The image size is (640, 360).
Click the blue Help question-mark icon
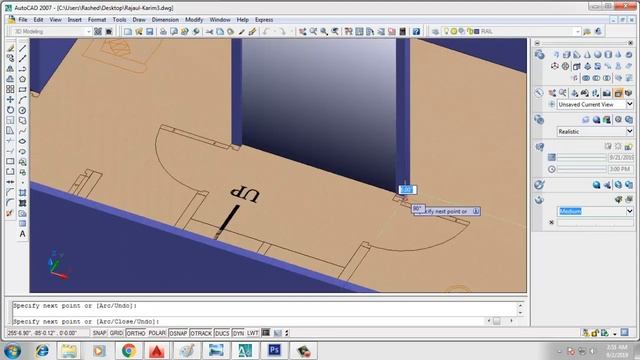pyautogui.click(x=416, y=31)
